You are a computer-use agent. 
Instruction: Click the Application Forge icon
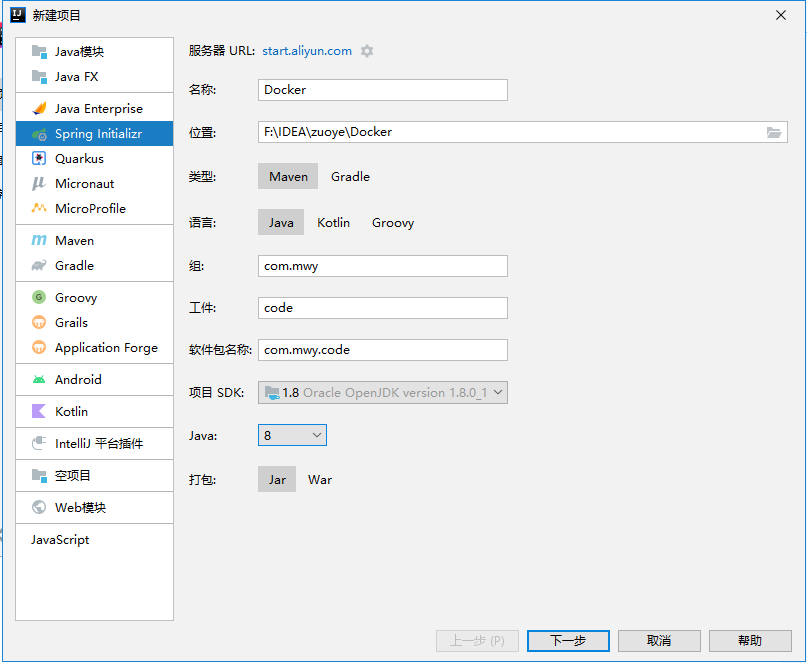(39, 347)
